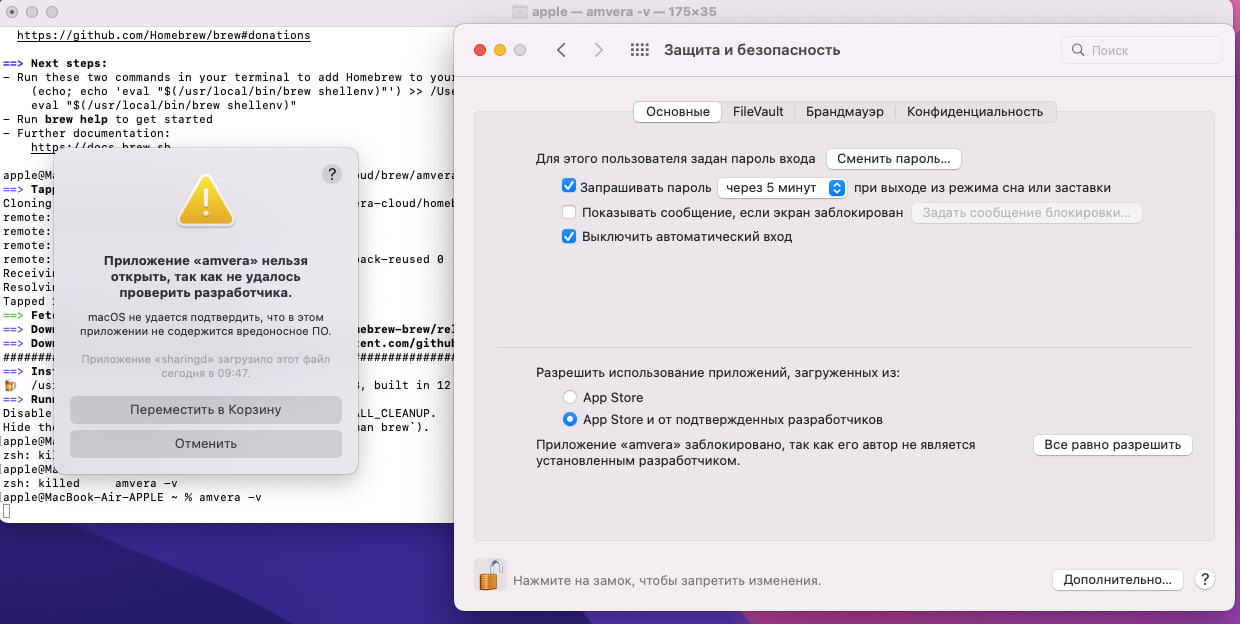This screenshot has width=1240, height=624.
Task: Click the lock icon to prevent changes
Action: click(490, 575)
